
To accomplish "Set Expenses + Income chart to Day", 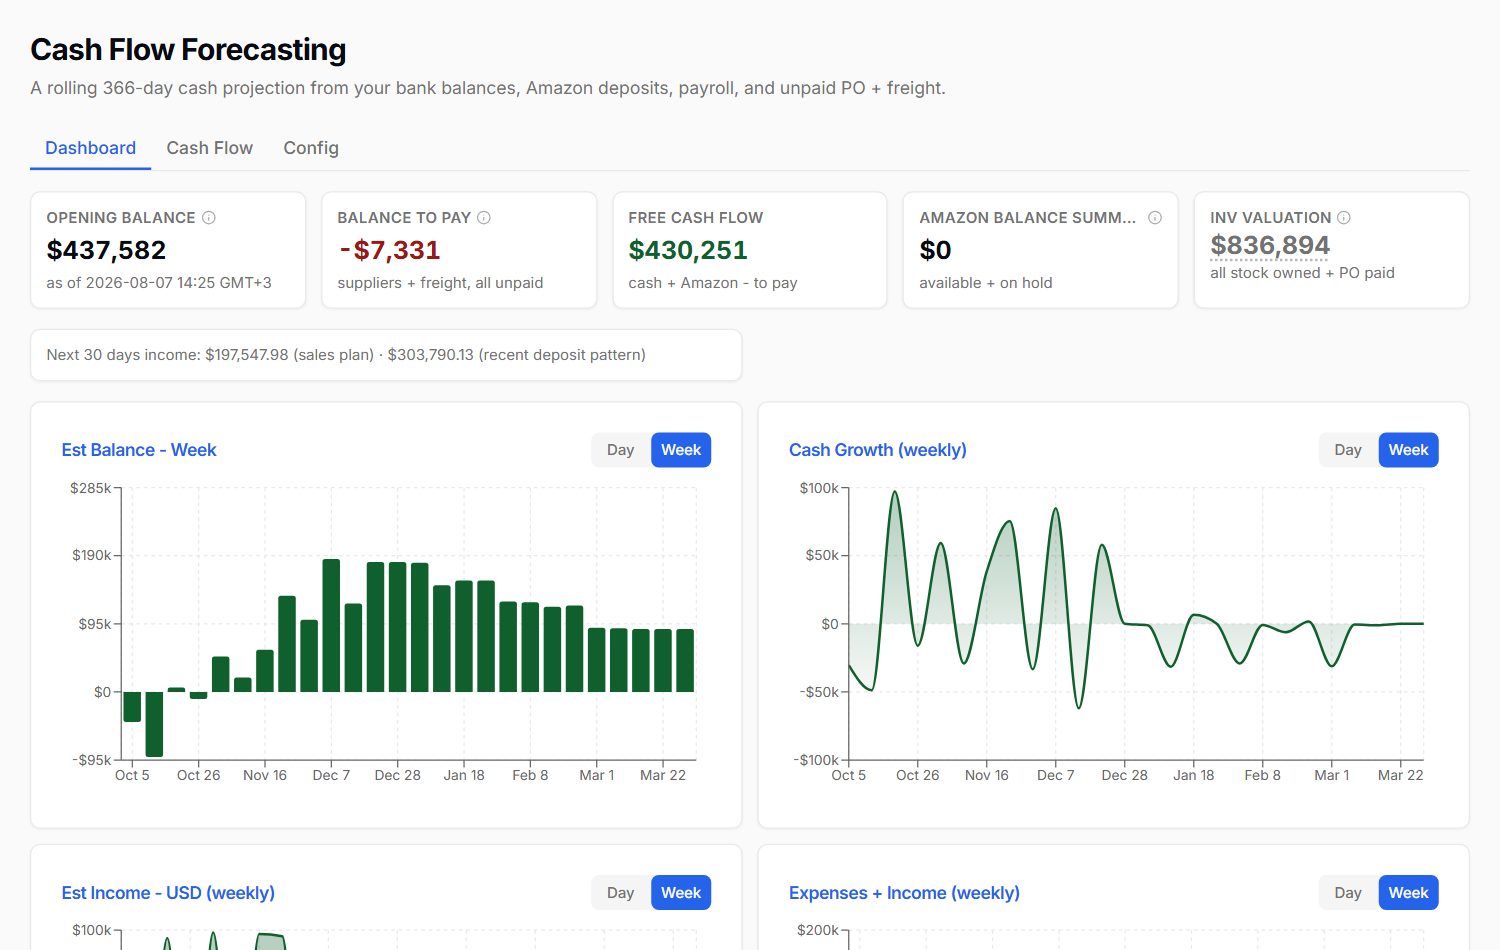I will click(x=1348, y=893).
